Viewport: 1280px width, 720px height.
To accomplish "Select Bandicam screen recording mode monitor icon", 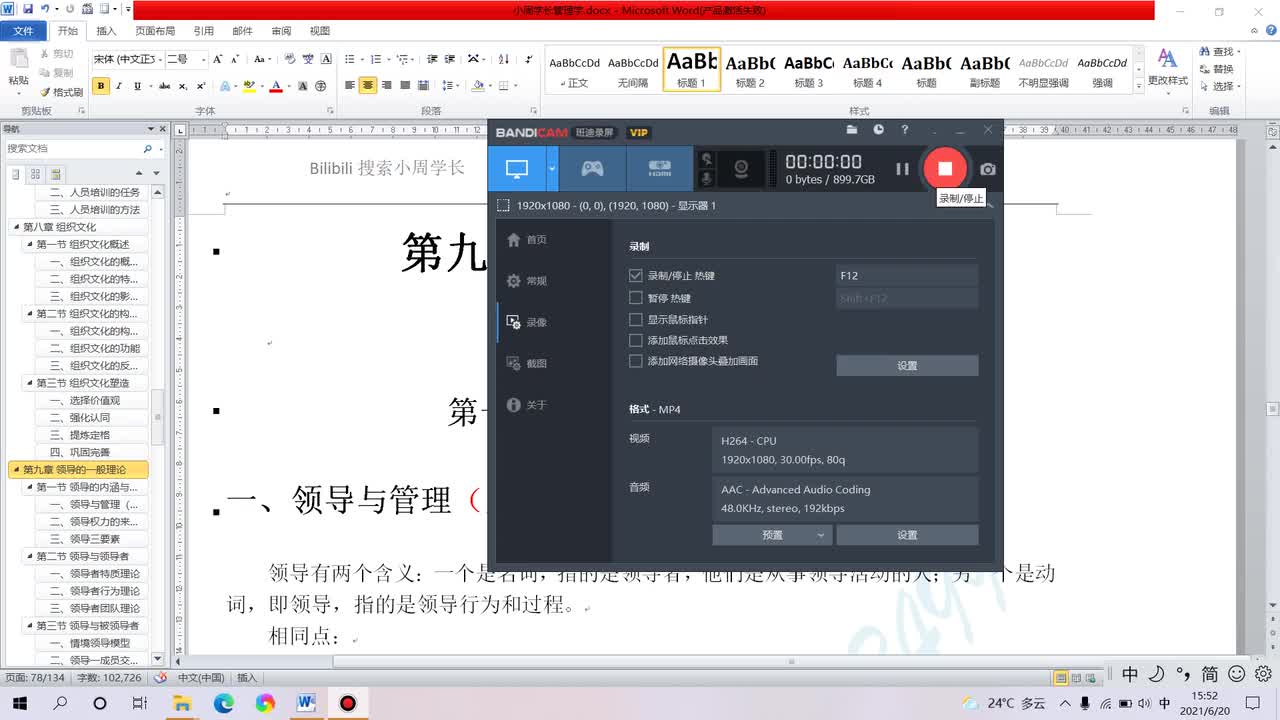I will pos(517,169).
